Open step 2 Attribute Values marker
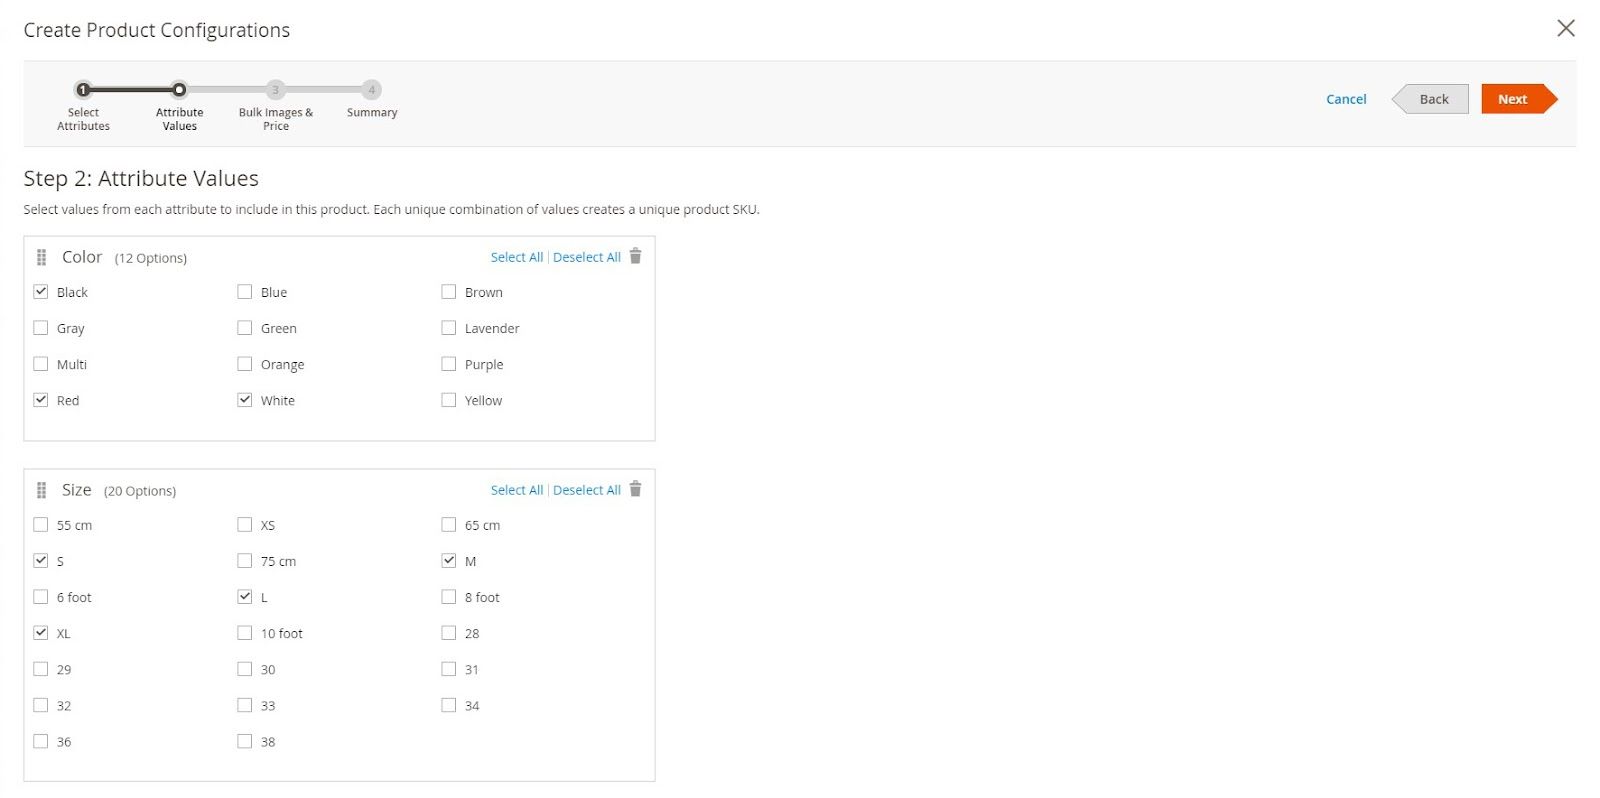The height and width of the screenshot is (798, 1600). point(179,90)
